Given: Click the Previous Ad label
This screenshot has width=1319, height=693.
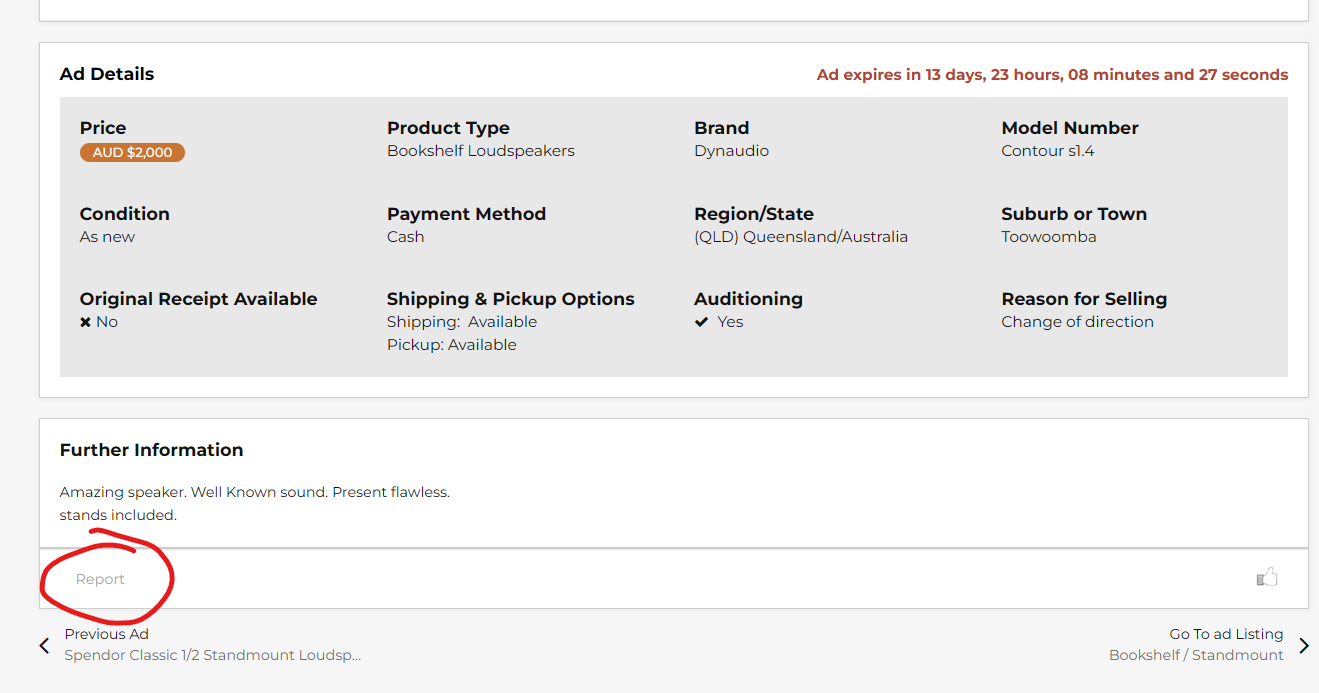Looking at the screenshot, I should [106, 634].
